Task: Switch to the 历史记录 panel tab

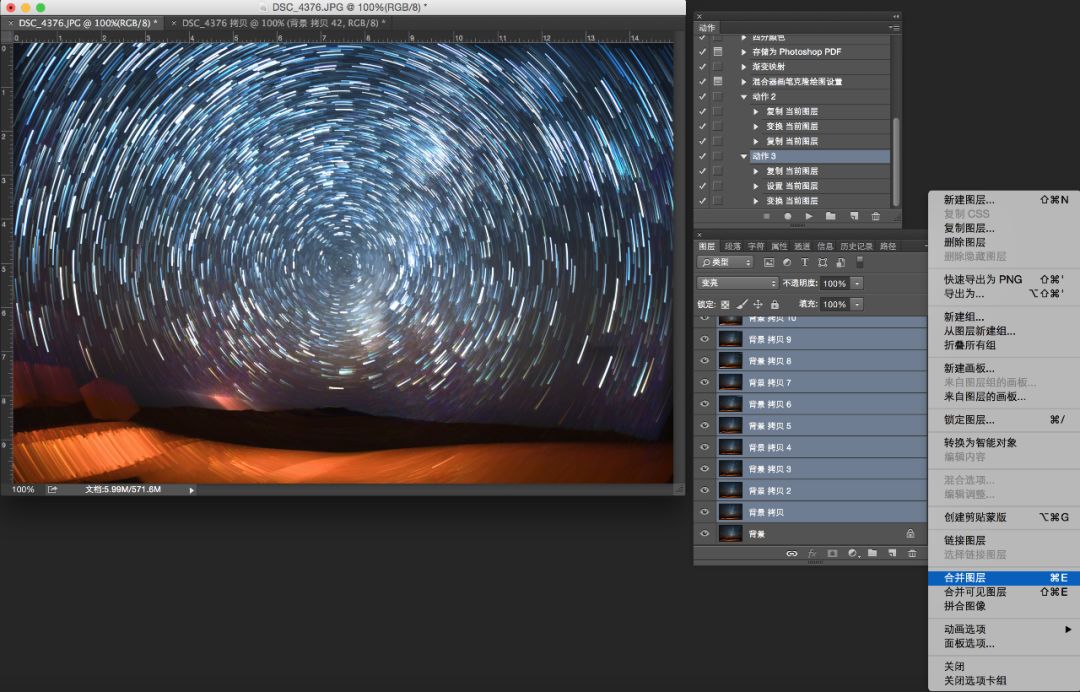Action: [x=855, y=246]
